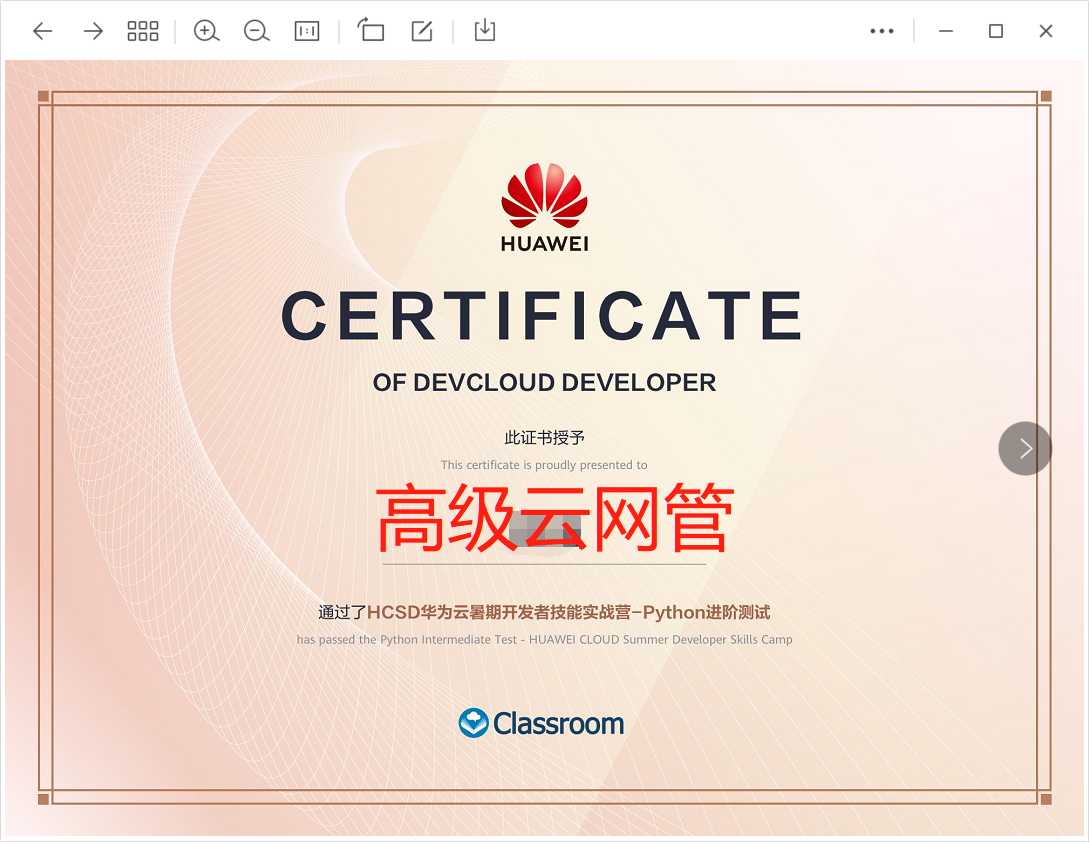
Task: Go to the previous image with back arrow
Action: (43, 31)
